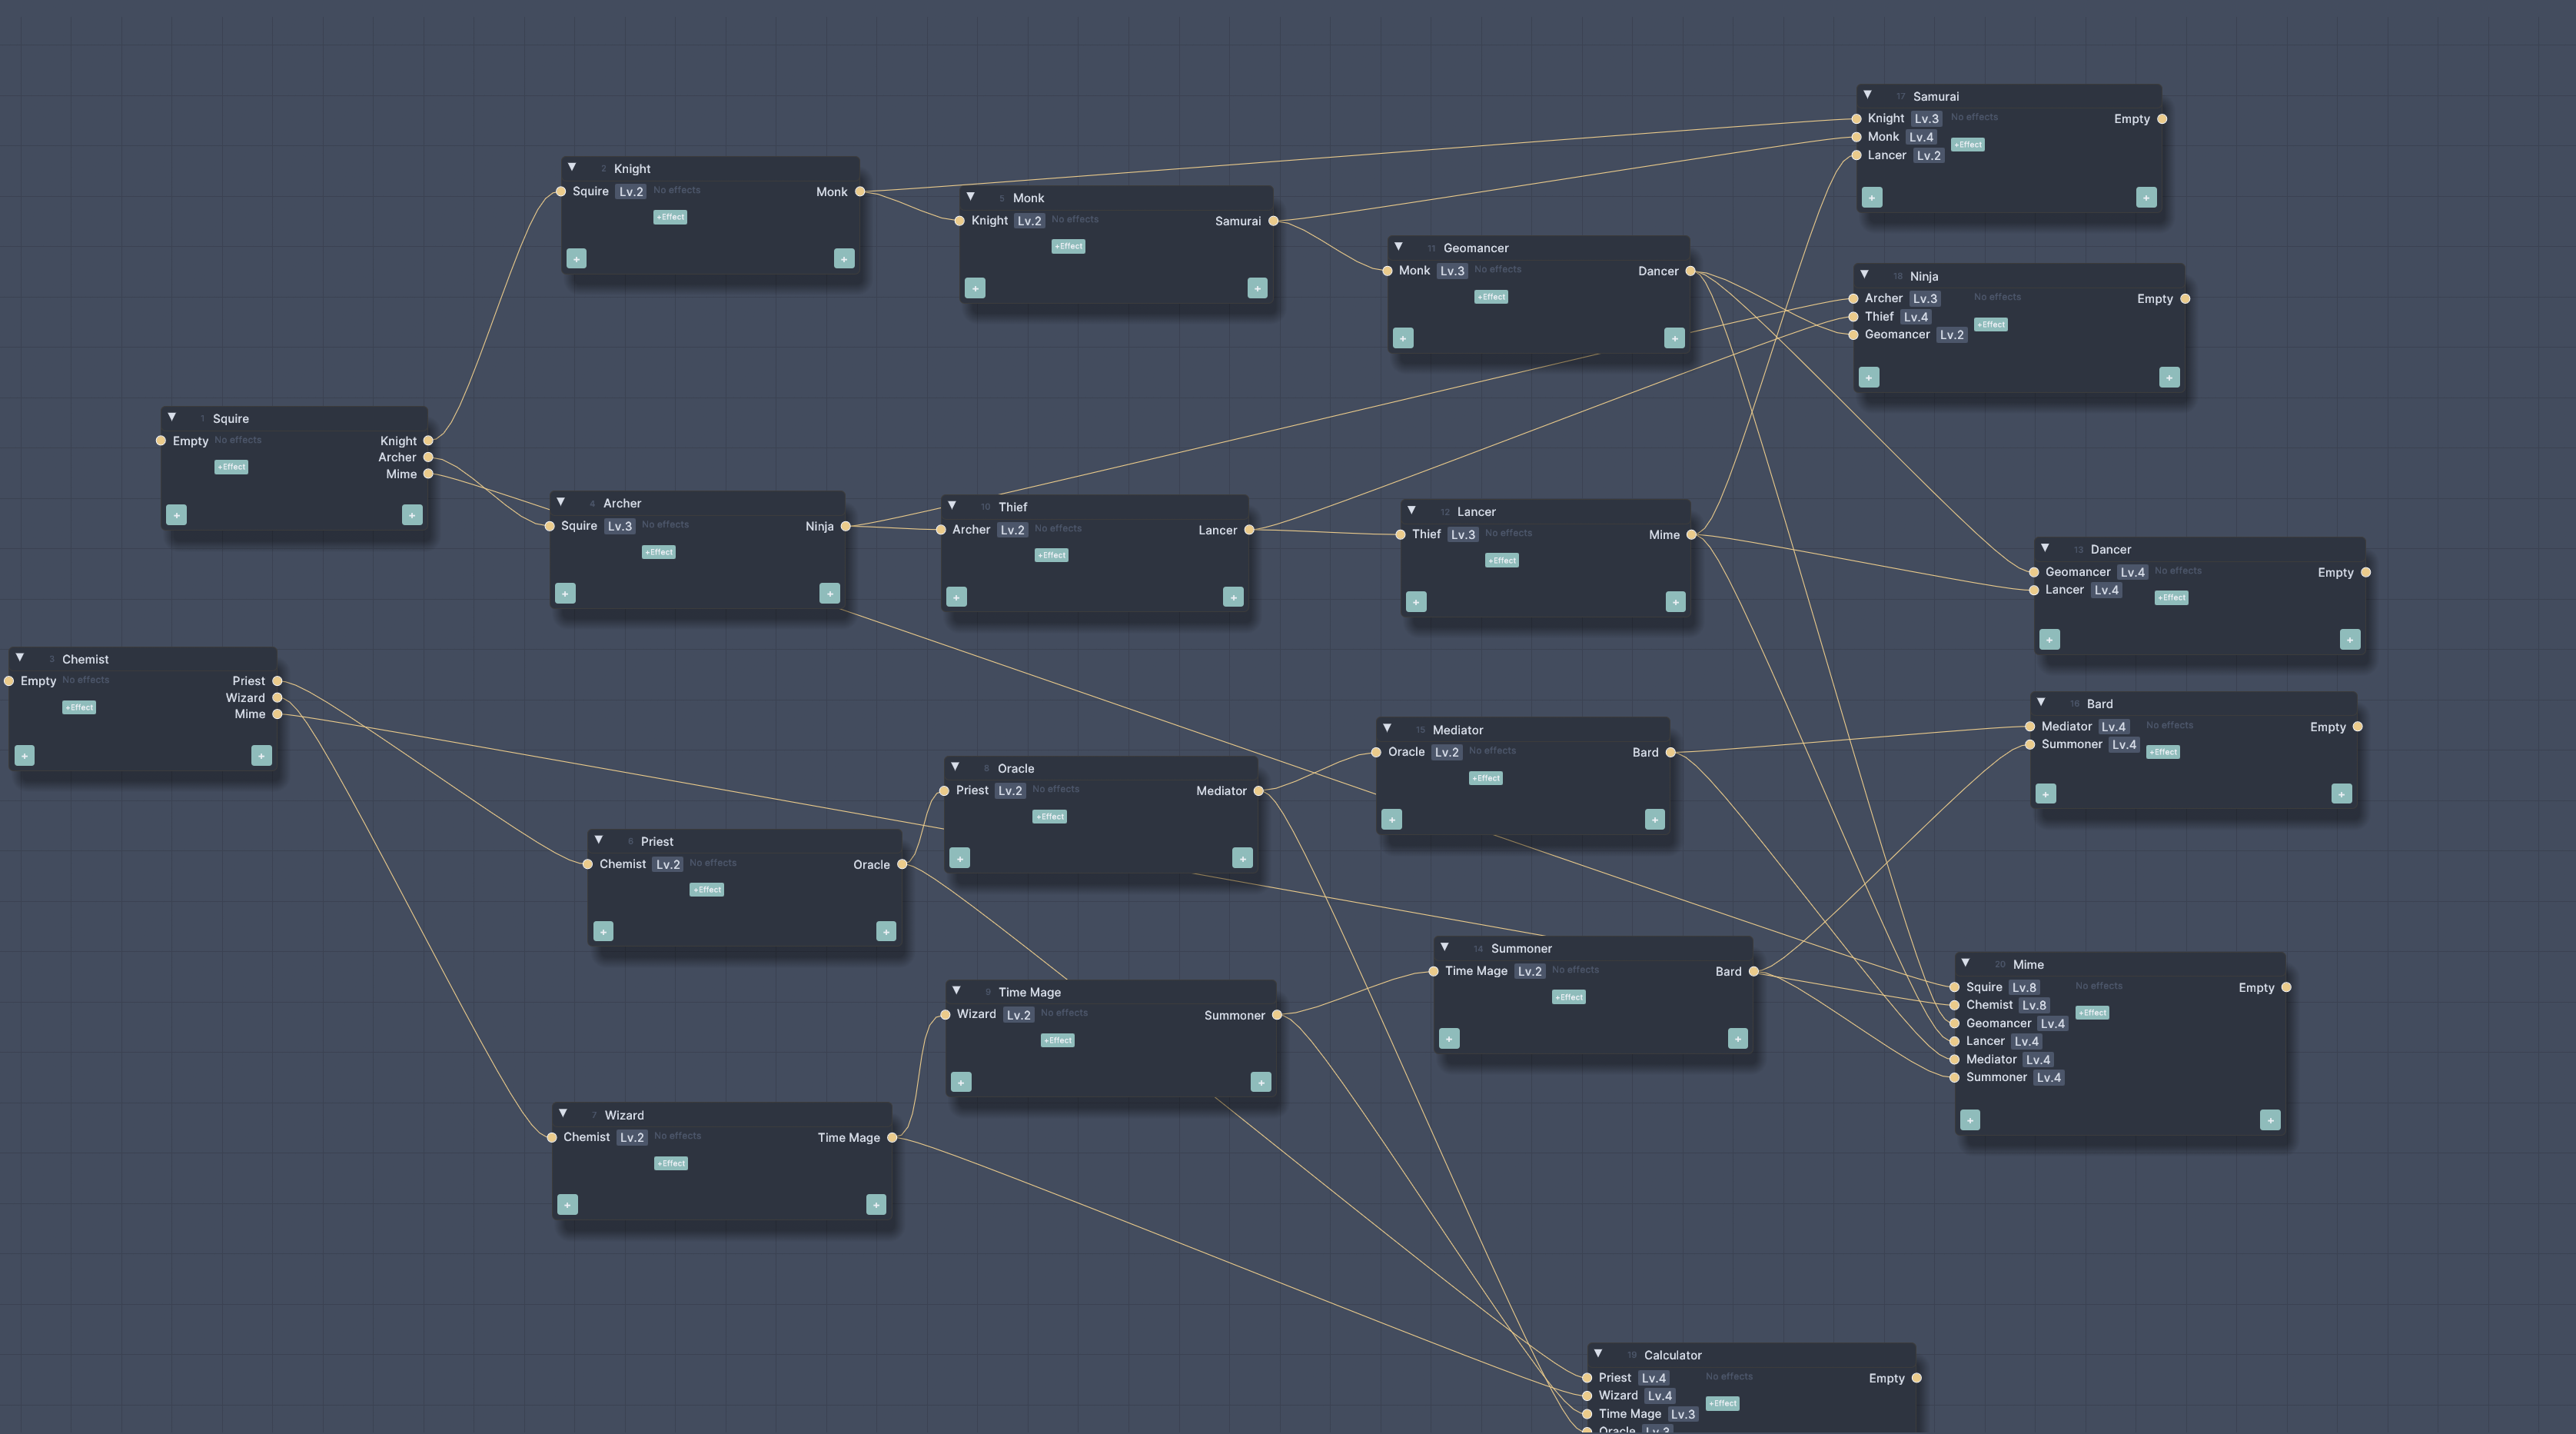This screenshot has width=2576, height=1434.
Task: Click the bottom-left plus icon on the Chemist node
Action: (x=24, y=755)
